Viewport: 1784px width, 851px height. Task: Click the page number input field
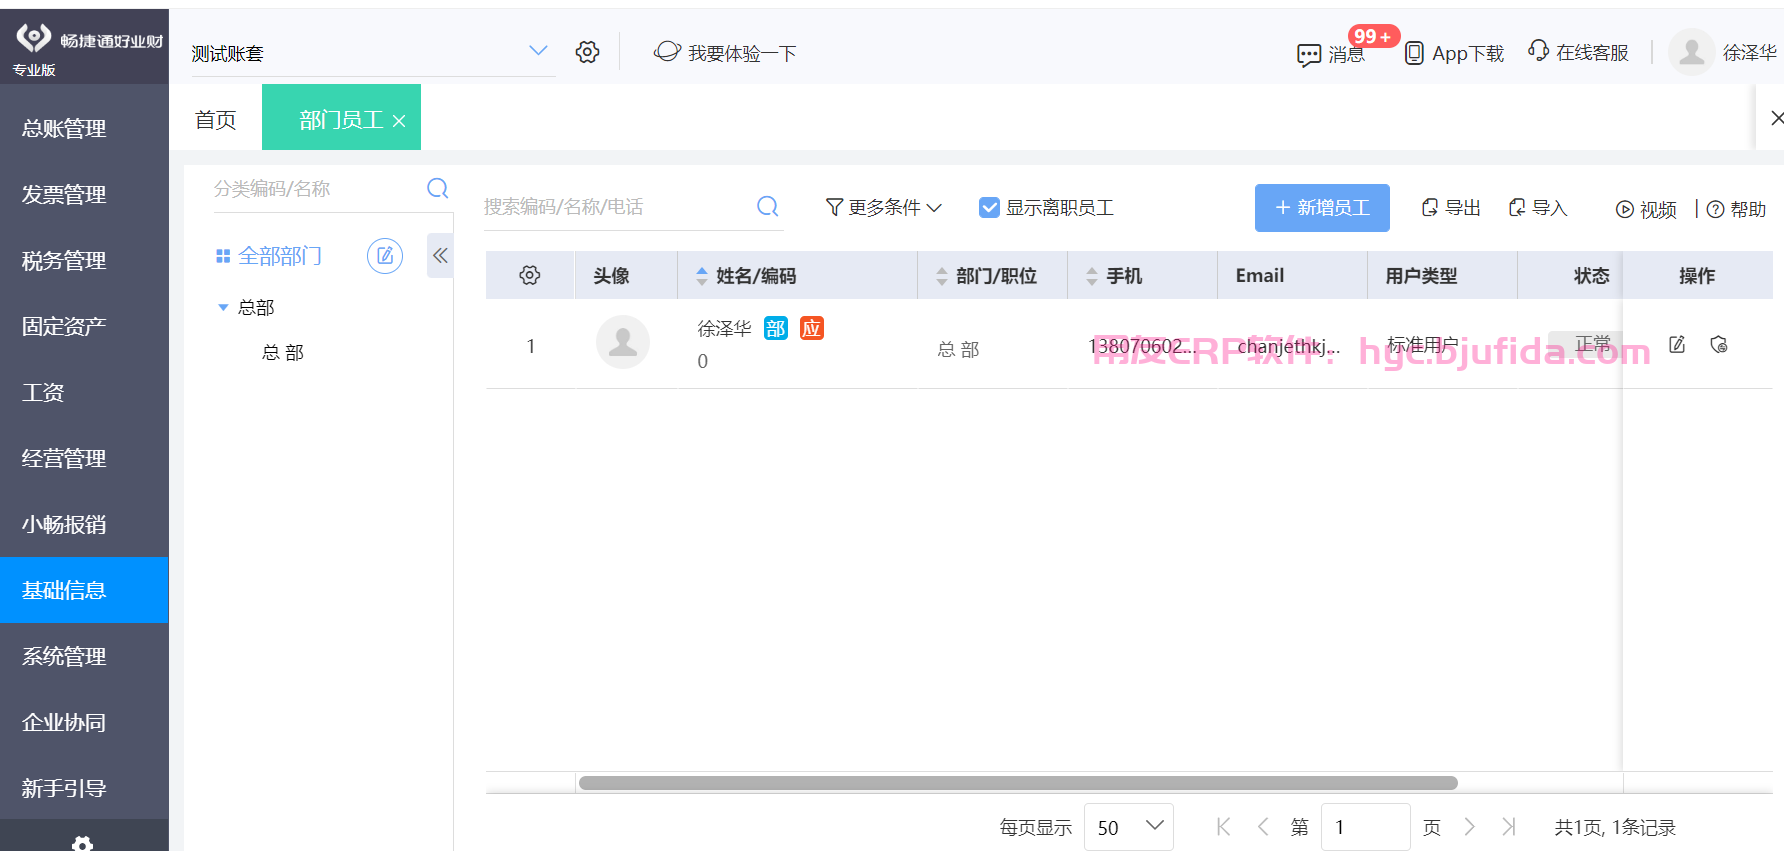(x=1365, y=827)
